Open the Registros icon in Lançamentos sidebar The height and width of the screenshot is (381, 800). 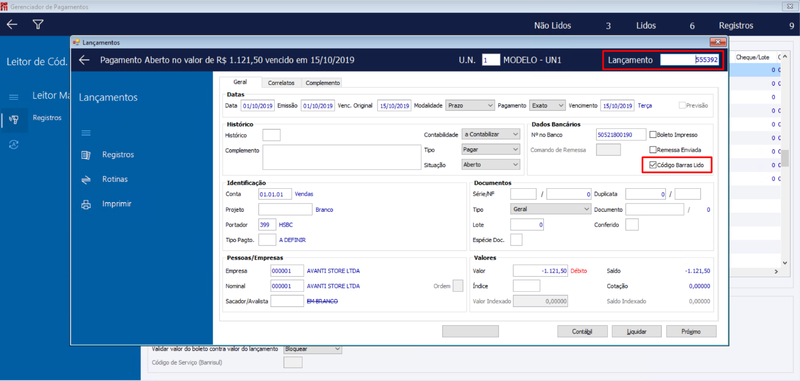pyautogui.click(x=86, y=155)
